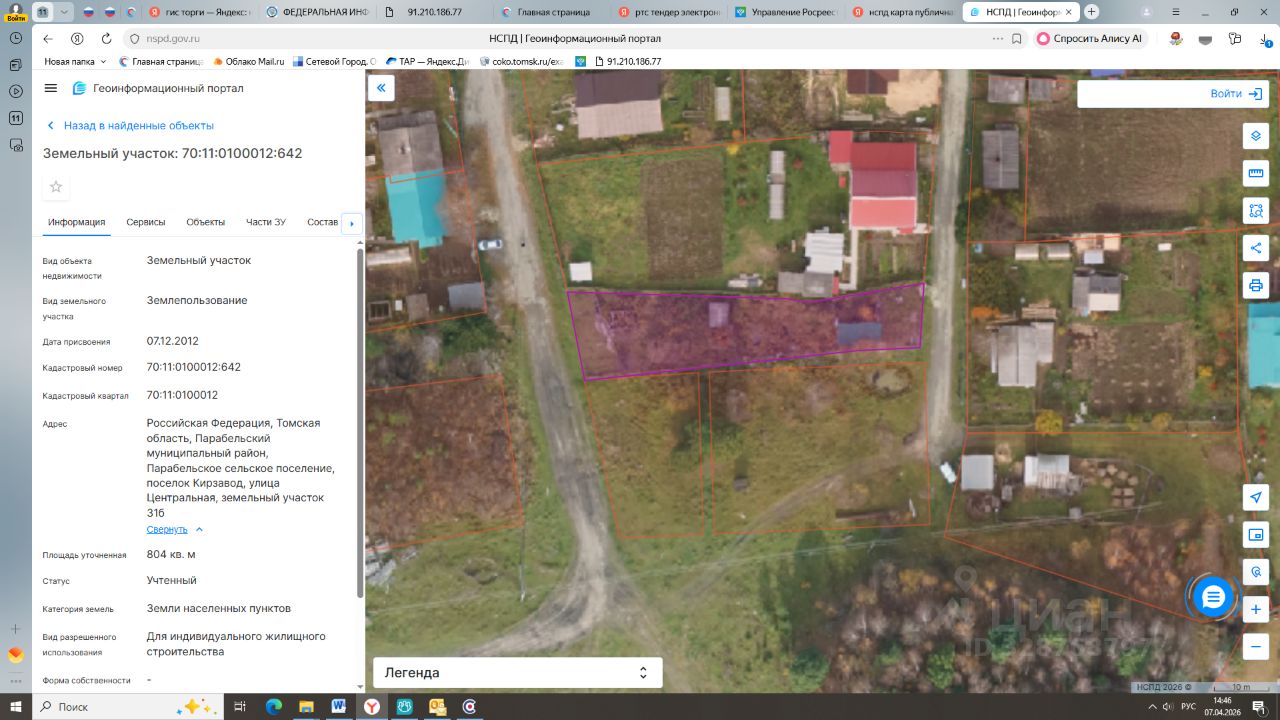This screenshot has width=1280, height=720.
Task: Open 'Облако Mail.ru' bookmark
Action: pyautogui.click(x=249, y=61)
